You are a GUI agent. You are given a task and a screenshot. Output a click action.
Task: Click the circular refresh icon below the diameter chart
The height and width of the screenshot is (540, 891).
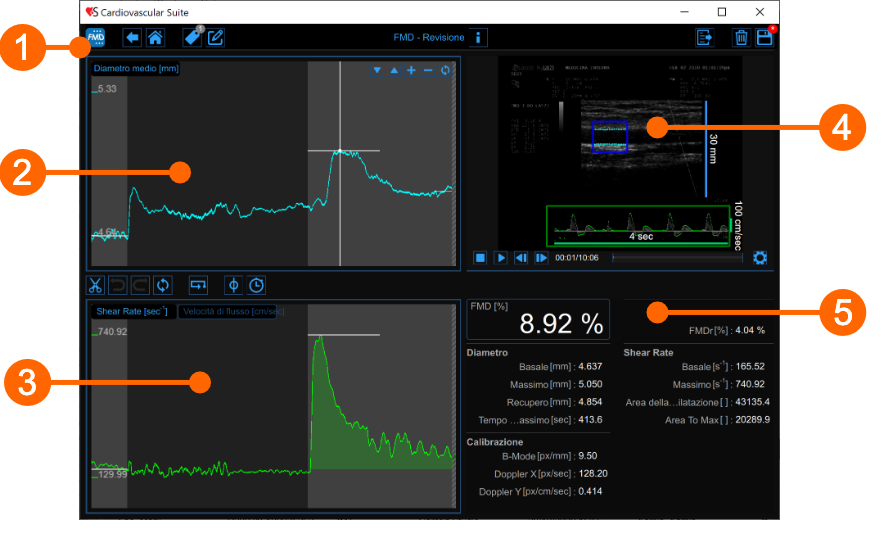click(x=162, y=285)
